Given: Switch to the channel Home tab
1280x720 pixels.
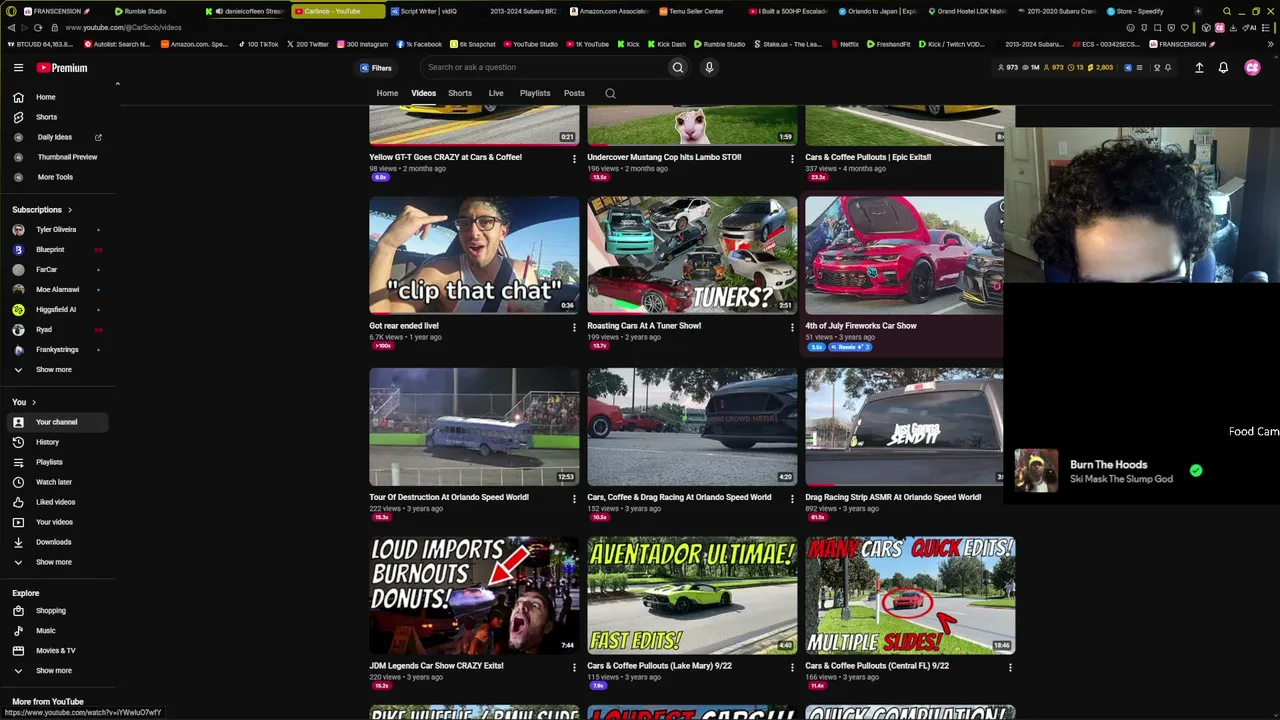Looking at the screenshot, I should point(387,94).
